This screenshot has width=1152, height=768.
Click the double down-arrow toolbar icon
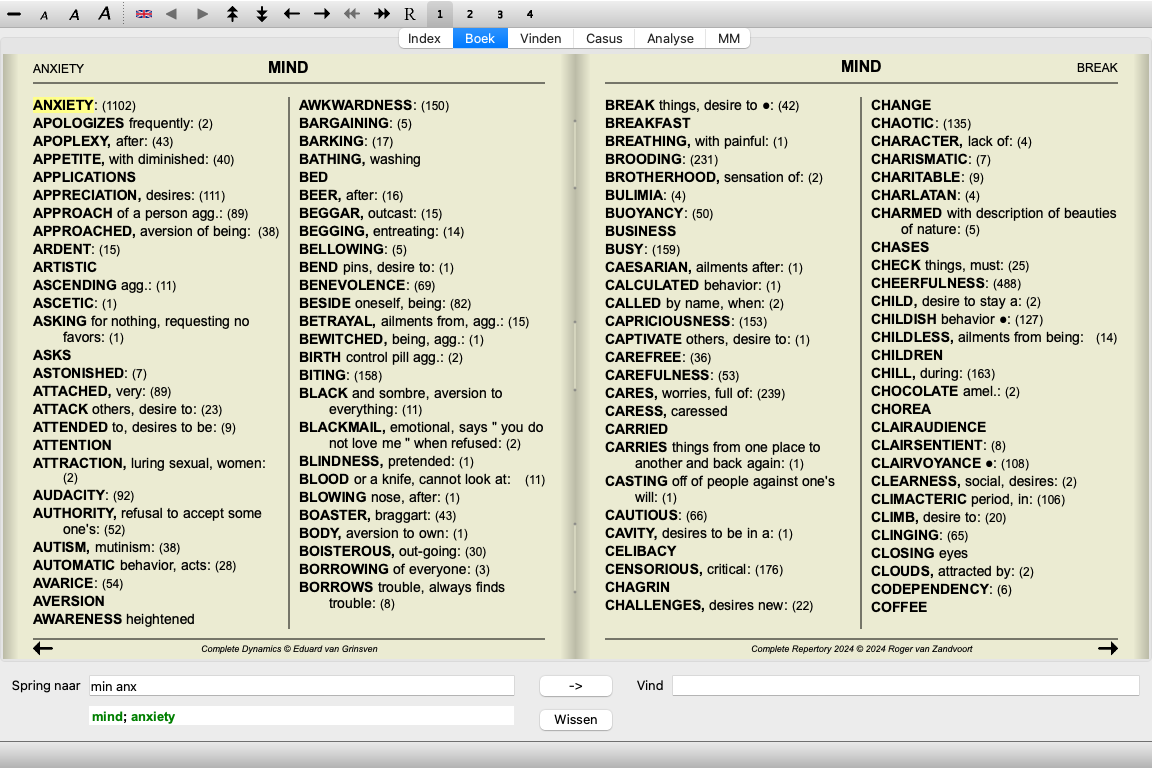(x=262, y=14)
